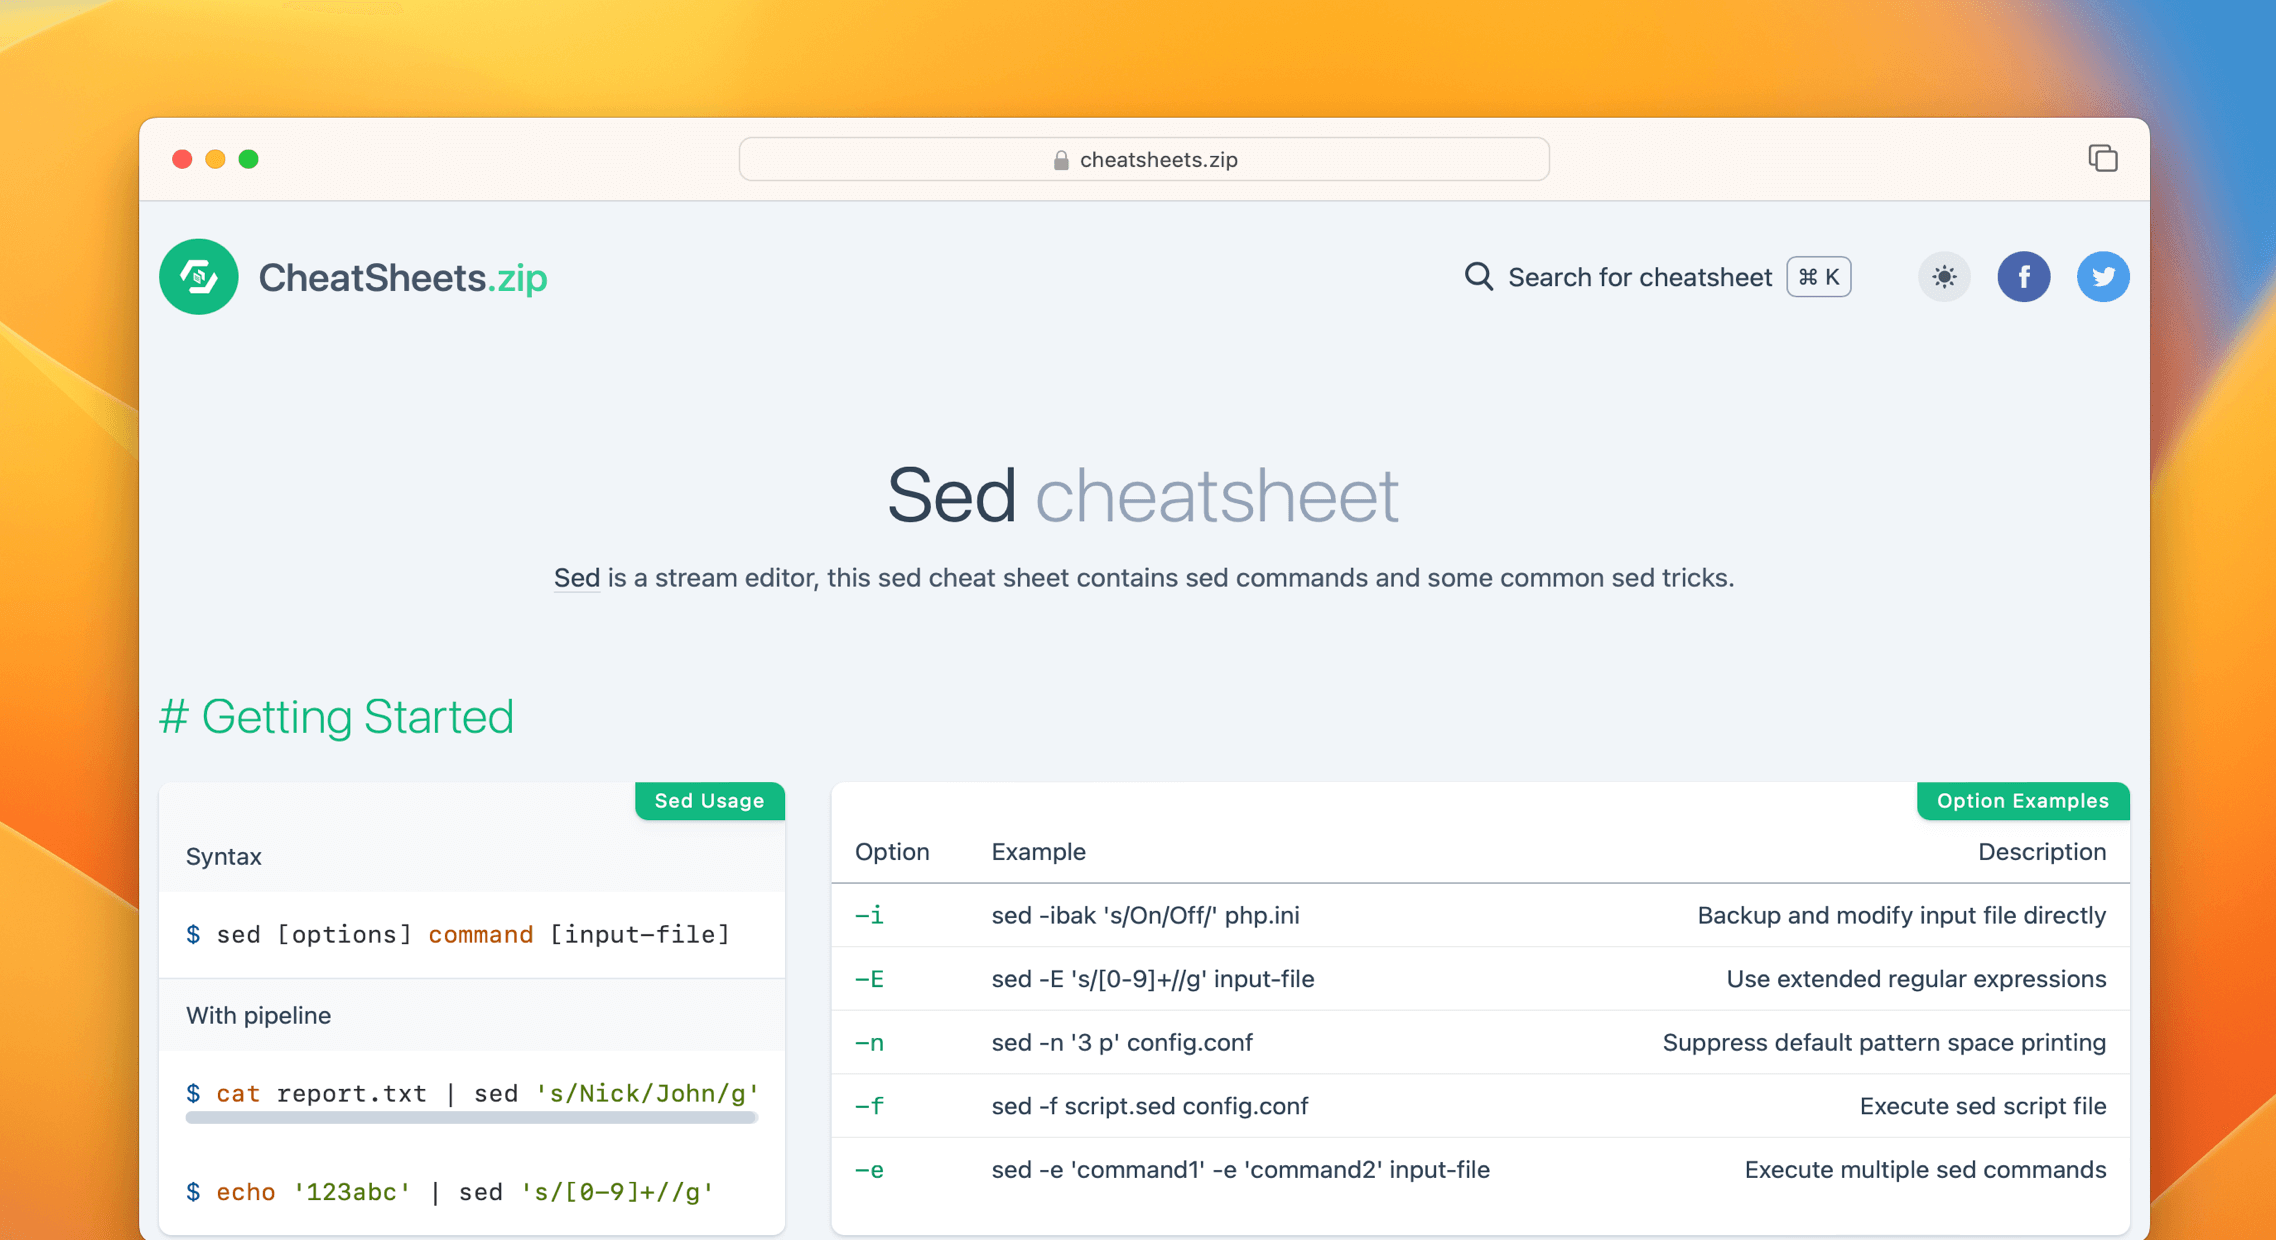Click the cat report.txt pipeline code line
Screen dimensions: 2276x1240
click(473, 1094)
